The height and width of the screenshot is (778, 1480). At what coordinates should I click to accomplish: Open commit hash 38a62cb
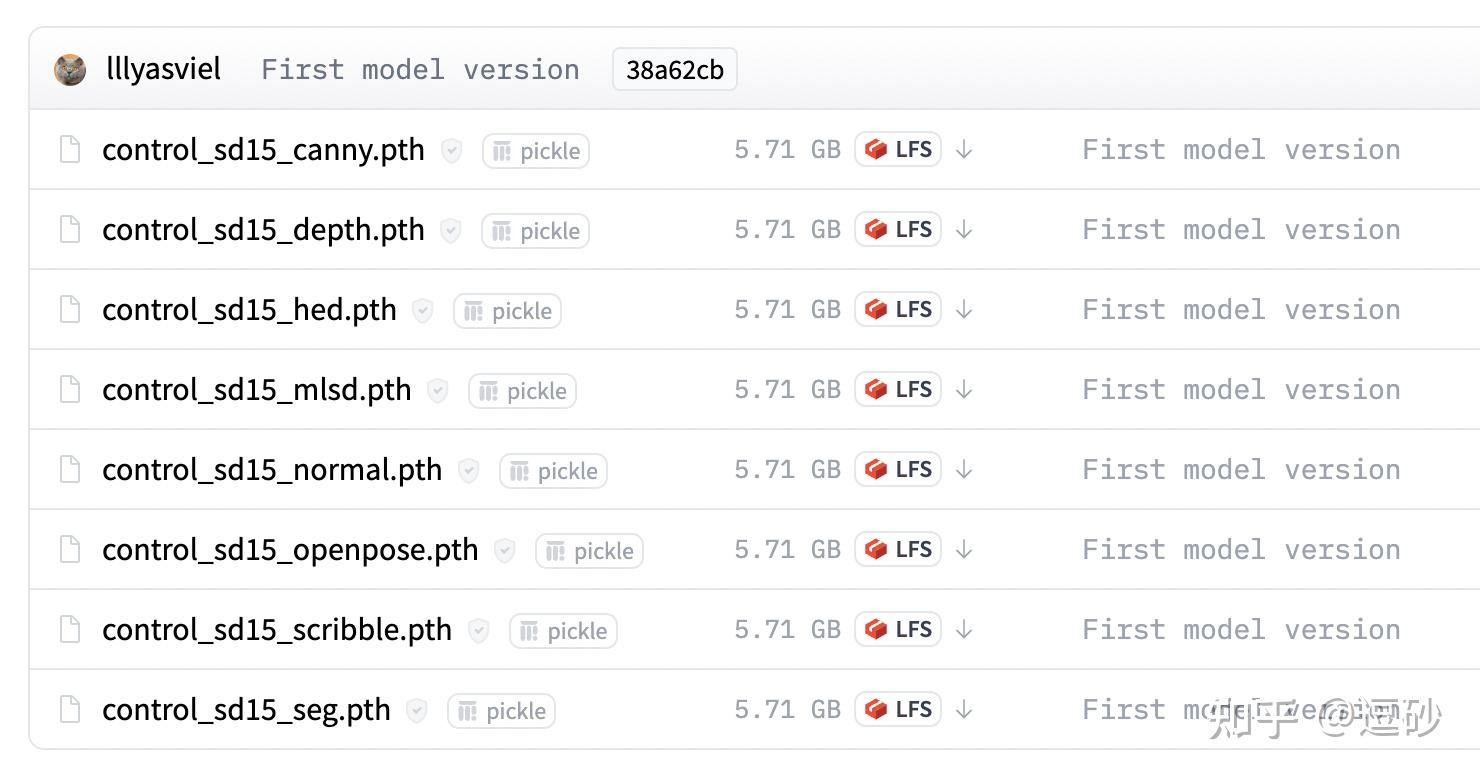tap(675, 70)
